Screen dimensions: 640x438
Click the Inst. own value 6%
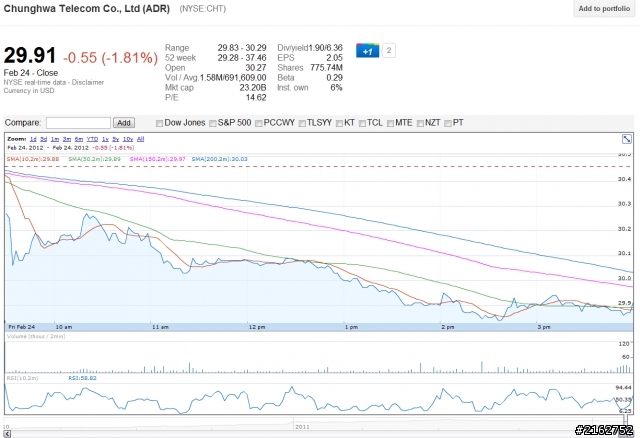click(x=336, y=87)
